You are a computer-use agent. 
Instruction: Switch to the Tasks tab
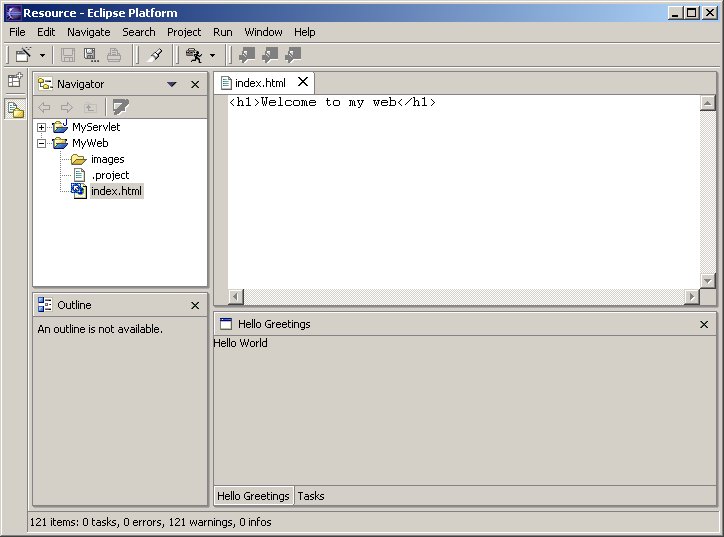coord(311,496)
